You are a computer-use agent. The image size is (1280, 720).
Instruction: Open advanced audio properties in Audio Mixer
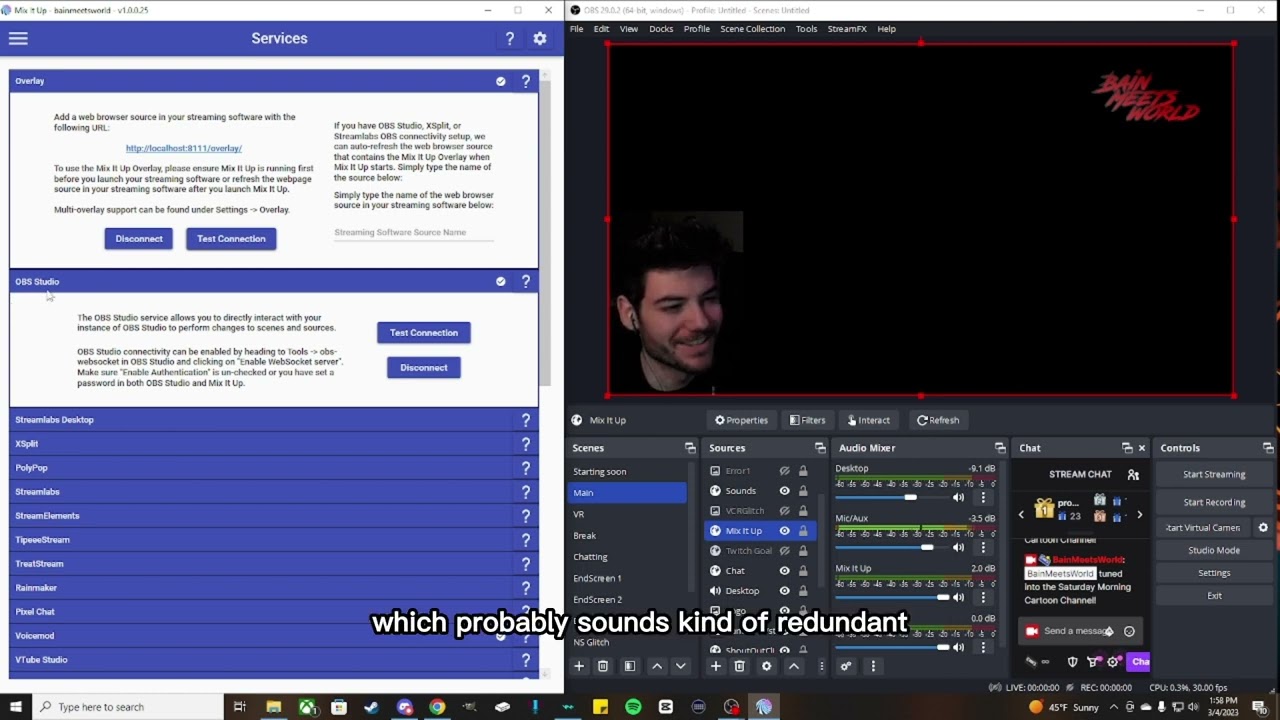[x=846, y=666]
